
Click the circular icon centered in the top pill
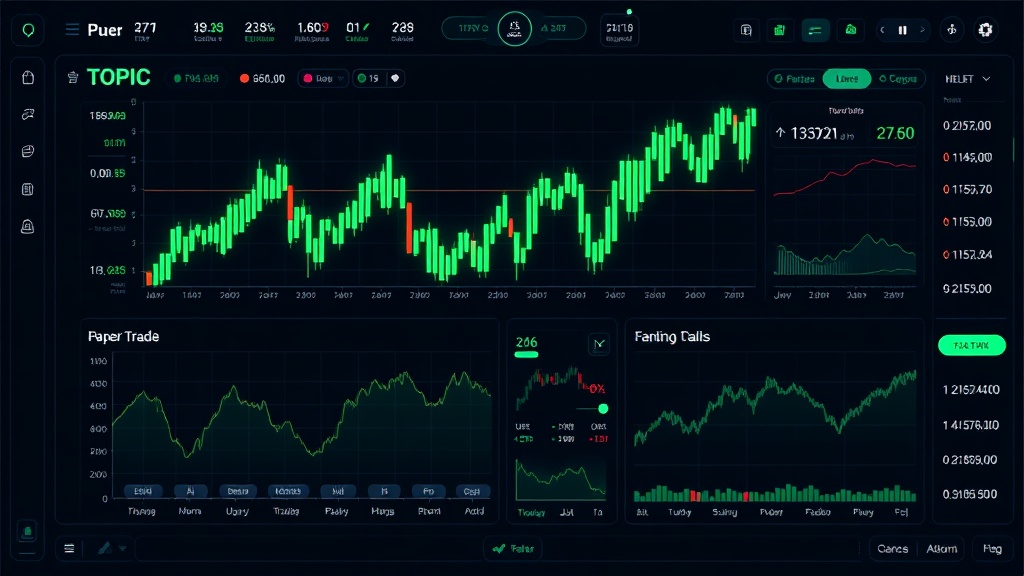coord(515,29)
